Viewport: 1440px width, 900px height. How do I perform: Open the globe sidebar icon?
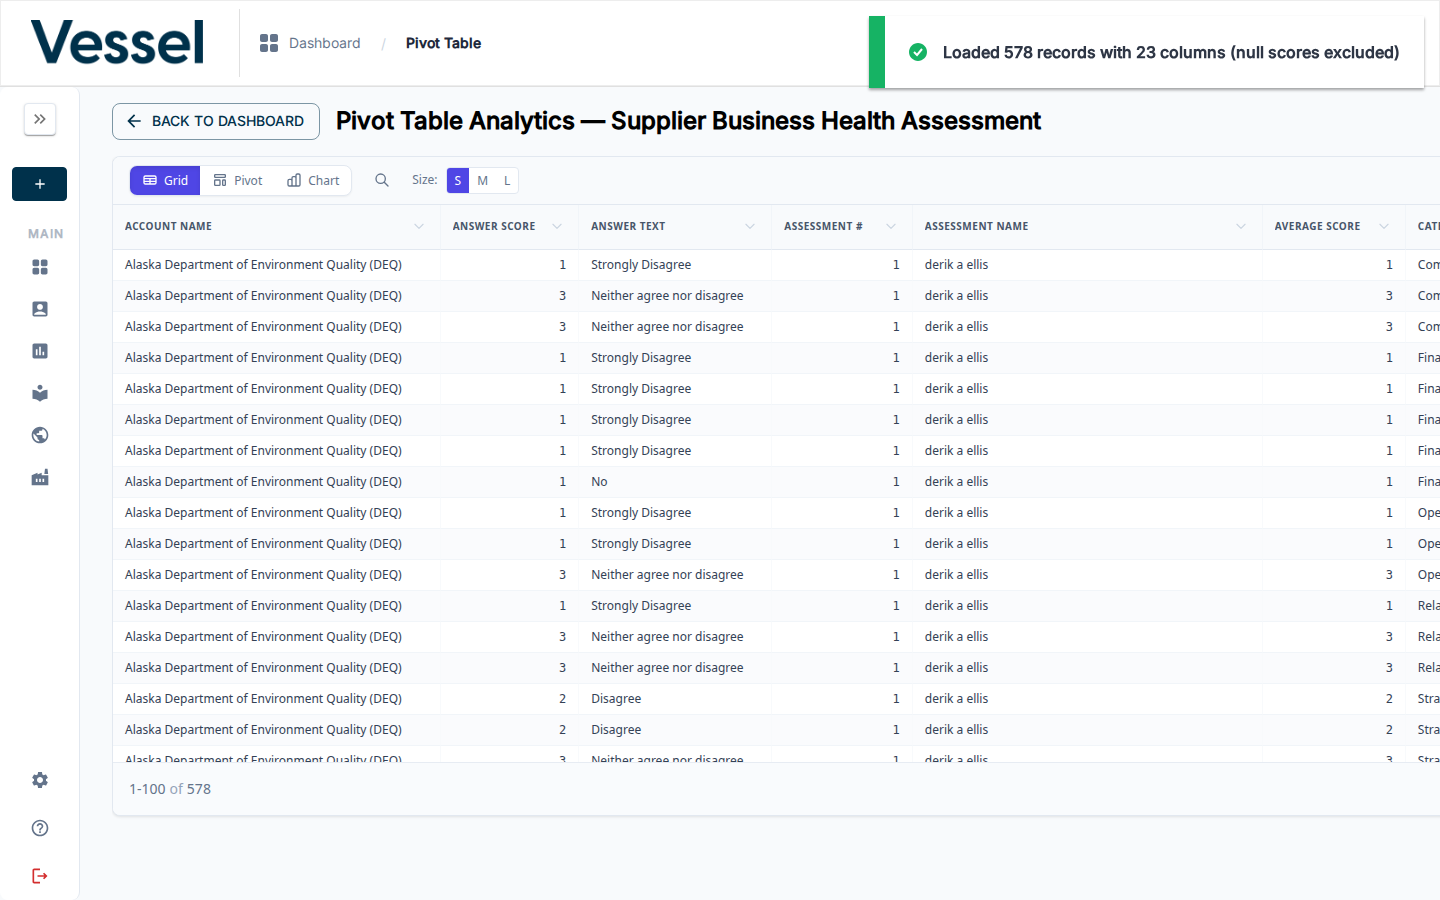(40, 435)
